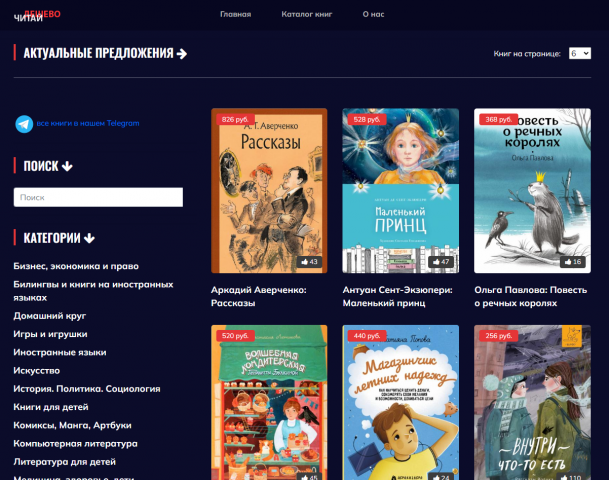Viewport: 609px width, 480px height.
Task: Open the О нас page
Action: point(373,14)
